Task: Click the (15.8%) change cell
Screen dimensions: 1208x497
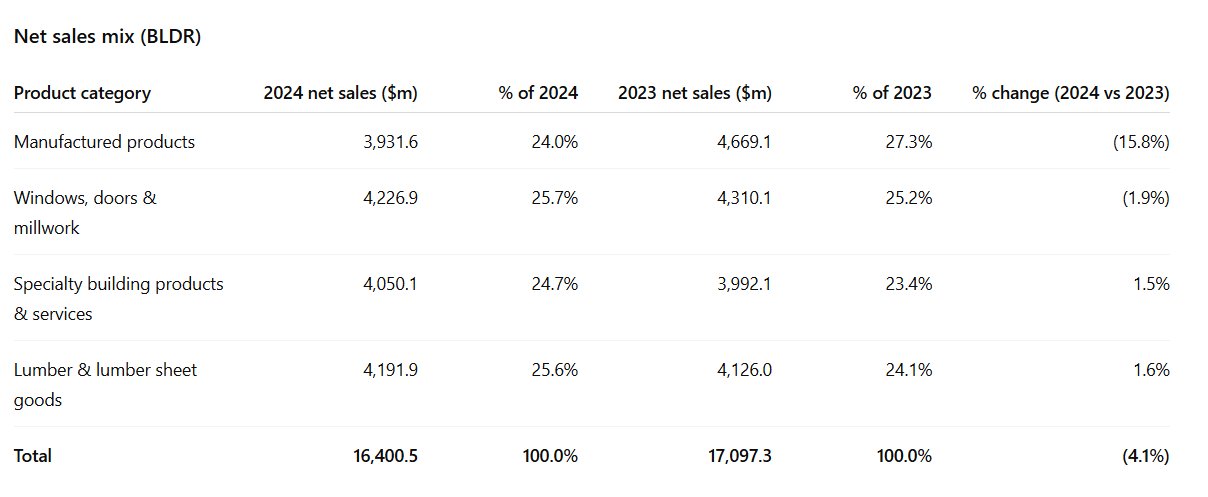Action: pyautogui.click(x=1141, y=142)
